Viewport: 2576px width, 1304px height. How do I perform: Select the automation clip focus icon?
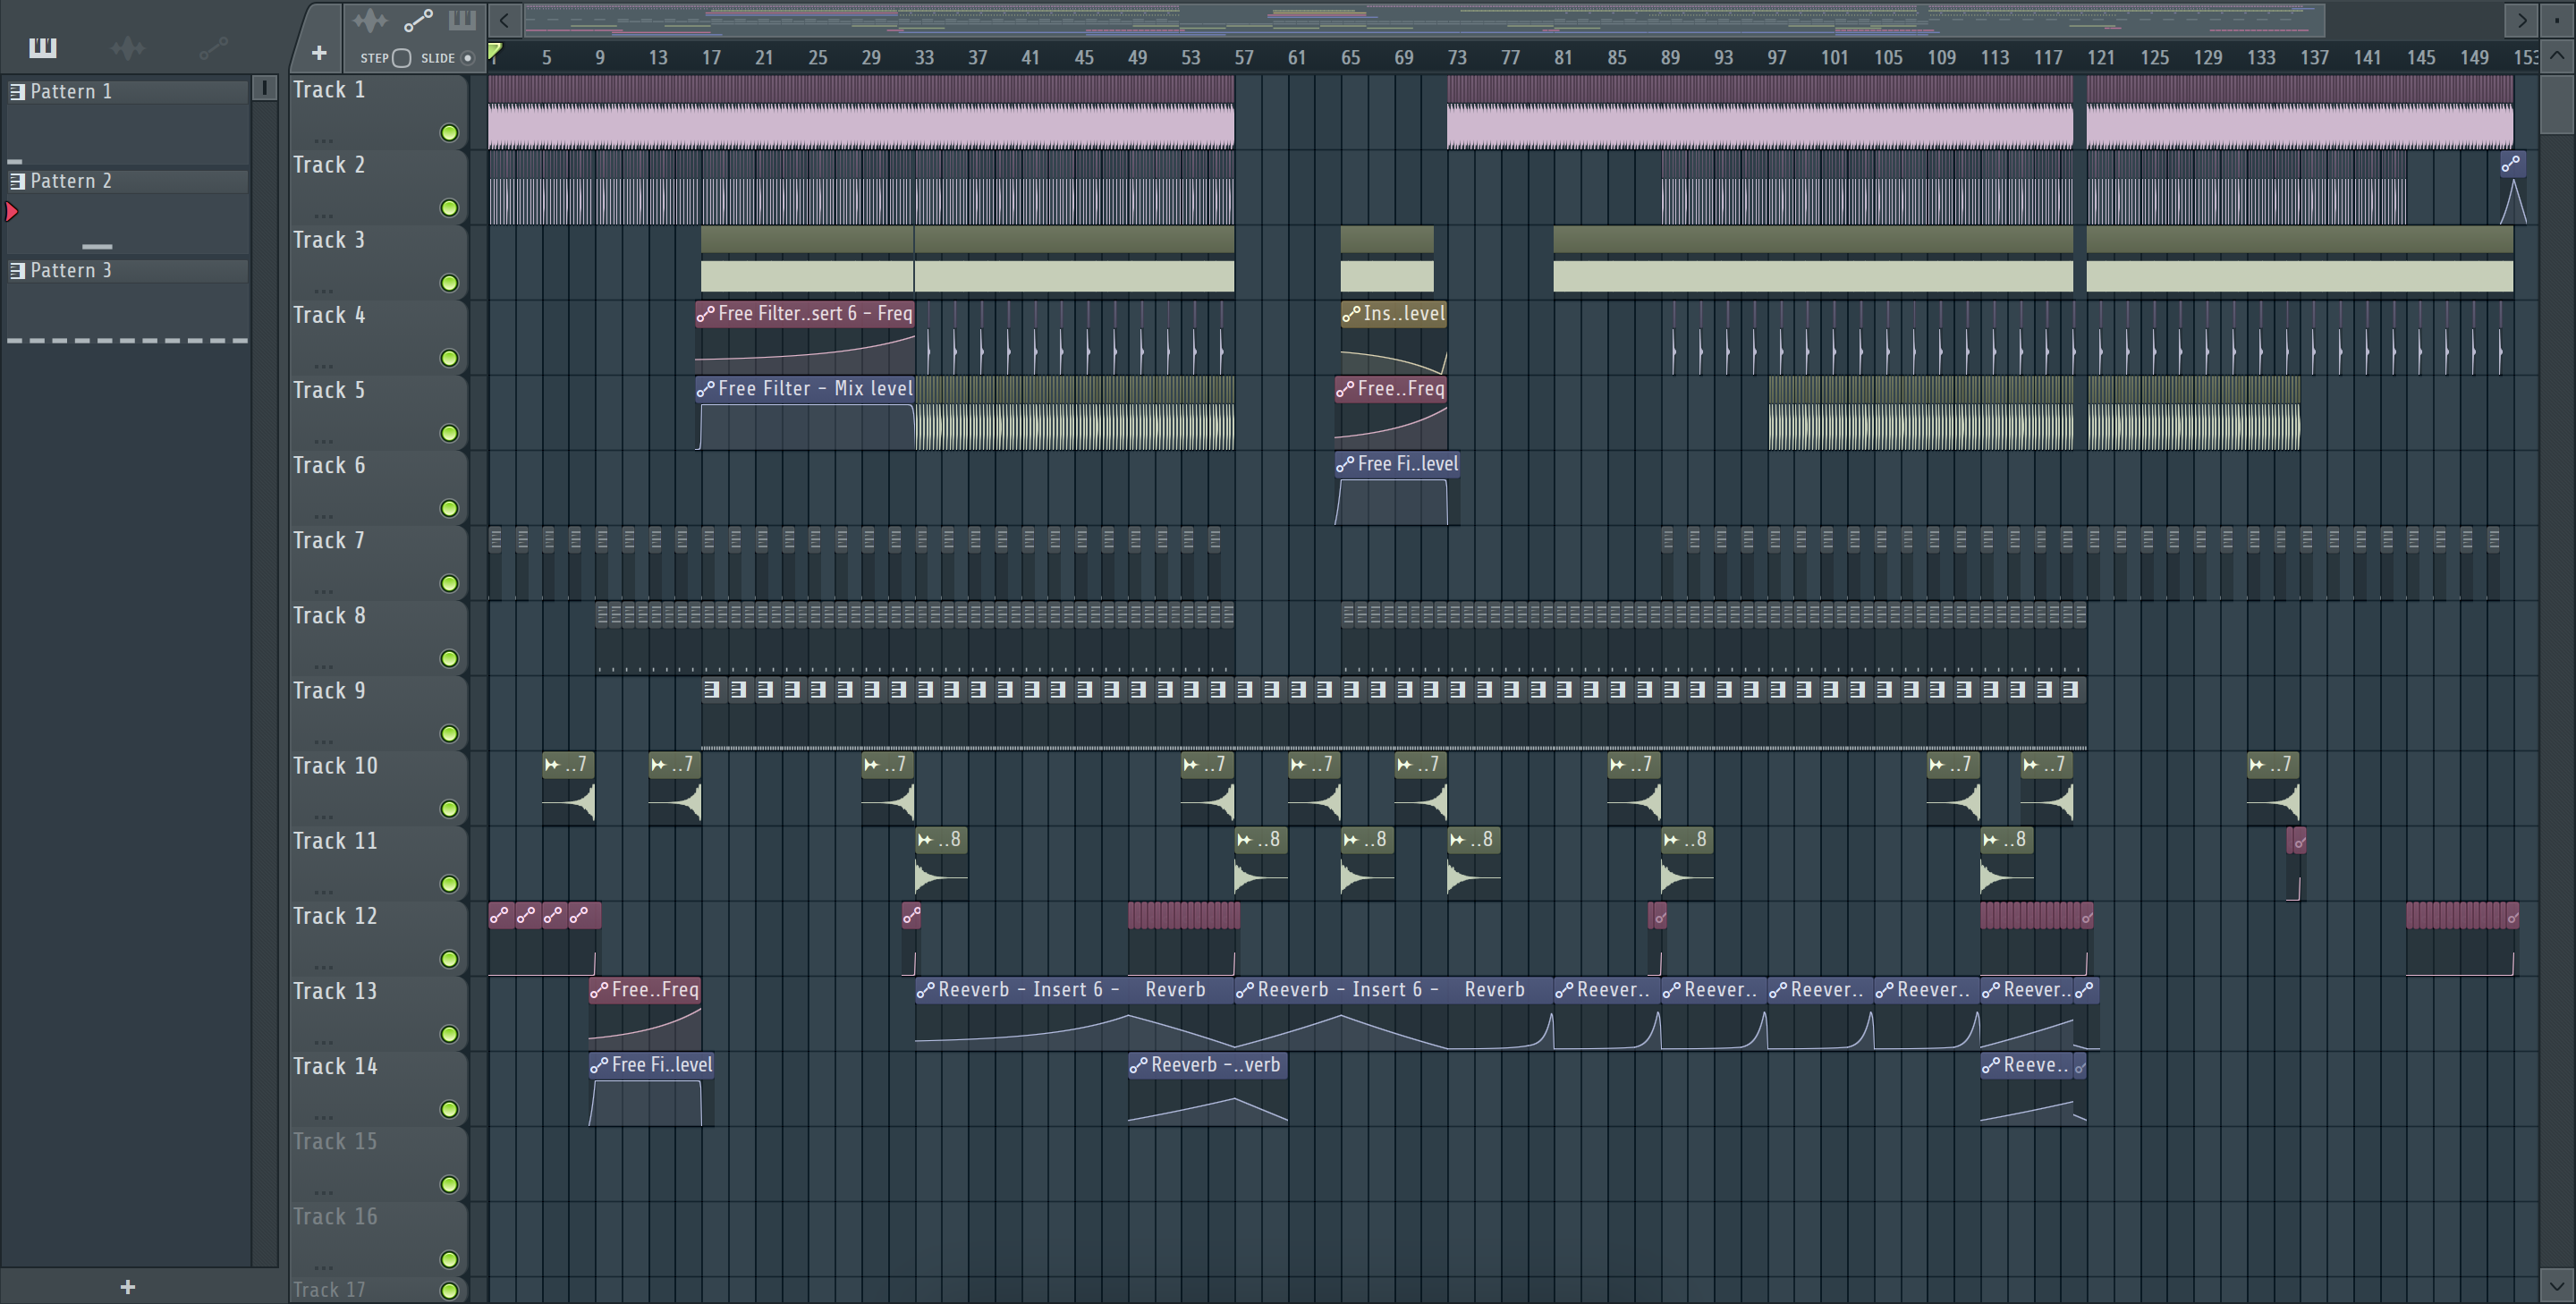pyautogui.click(x=418, y=20)
